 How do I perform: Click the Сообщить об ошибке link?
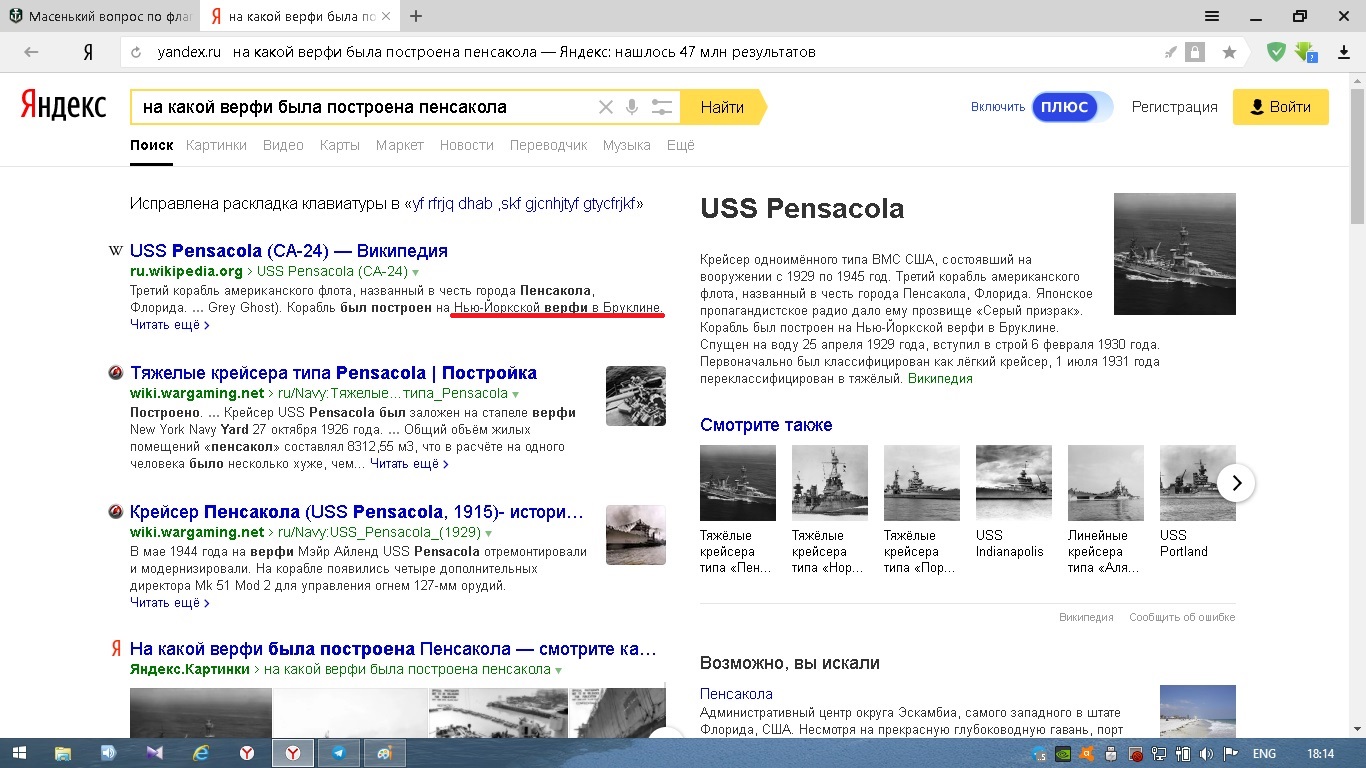[1182, 617]
